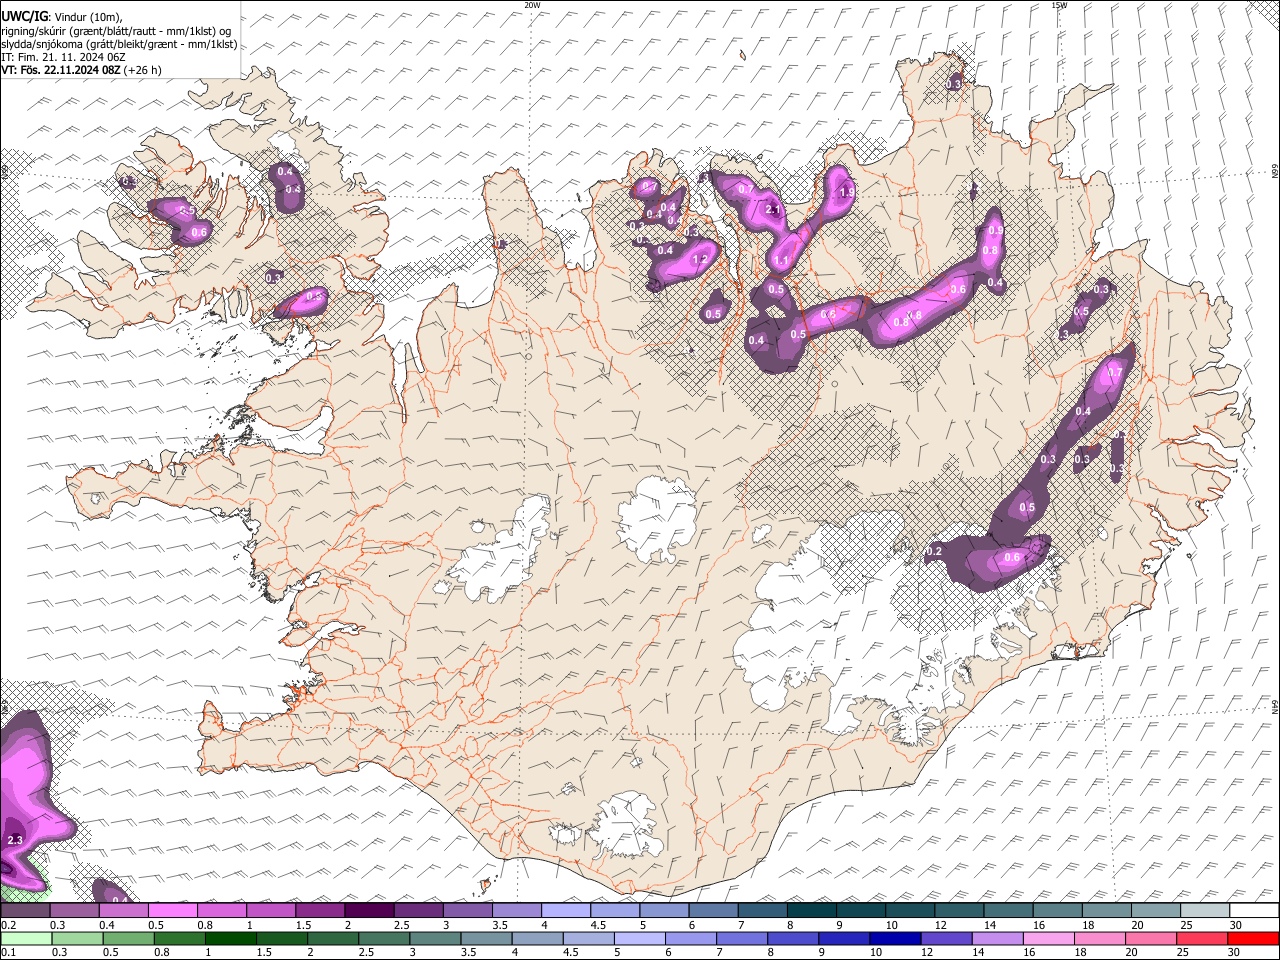Pick the dark purple swatch between 2 and 2.5 on snow scale
The width and height of the screenshot is (1280, 960).
[x=369, y=911]
